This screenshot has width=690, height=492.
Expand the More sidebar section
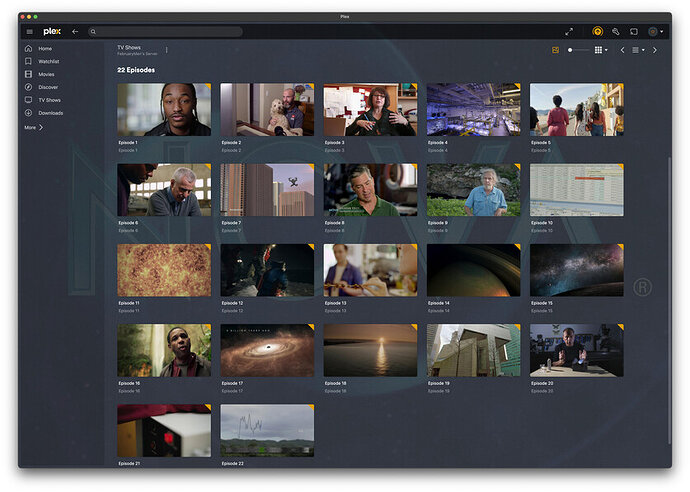tap(34, 127)
